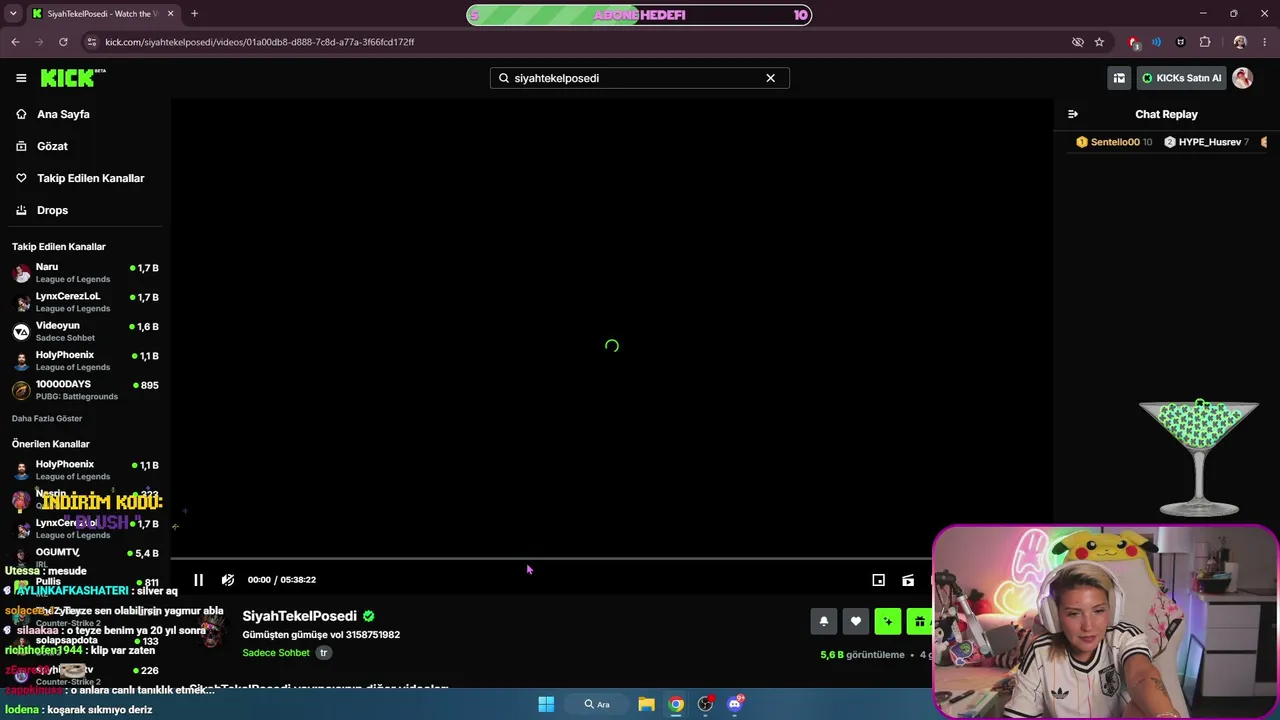The image size is (1280, 720).
Task: Open a new browser tab
Action: pyautogui.click(x=194, y=14)
